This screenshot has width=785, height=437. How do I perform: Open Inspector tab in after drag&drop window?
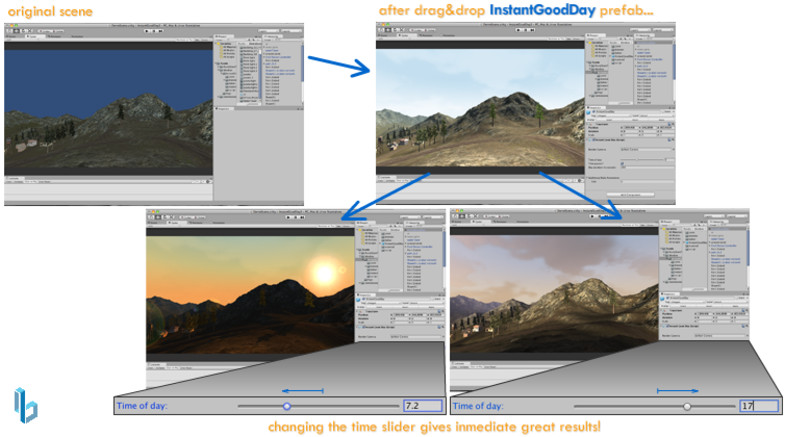tap(595, 108)
